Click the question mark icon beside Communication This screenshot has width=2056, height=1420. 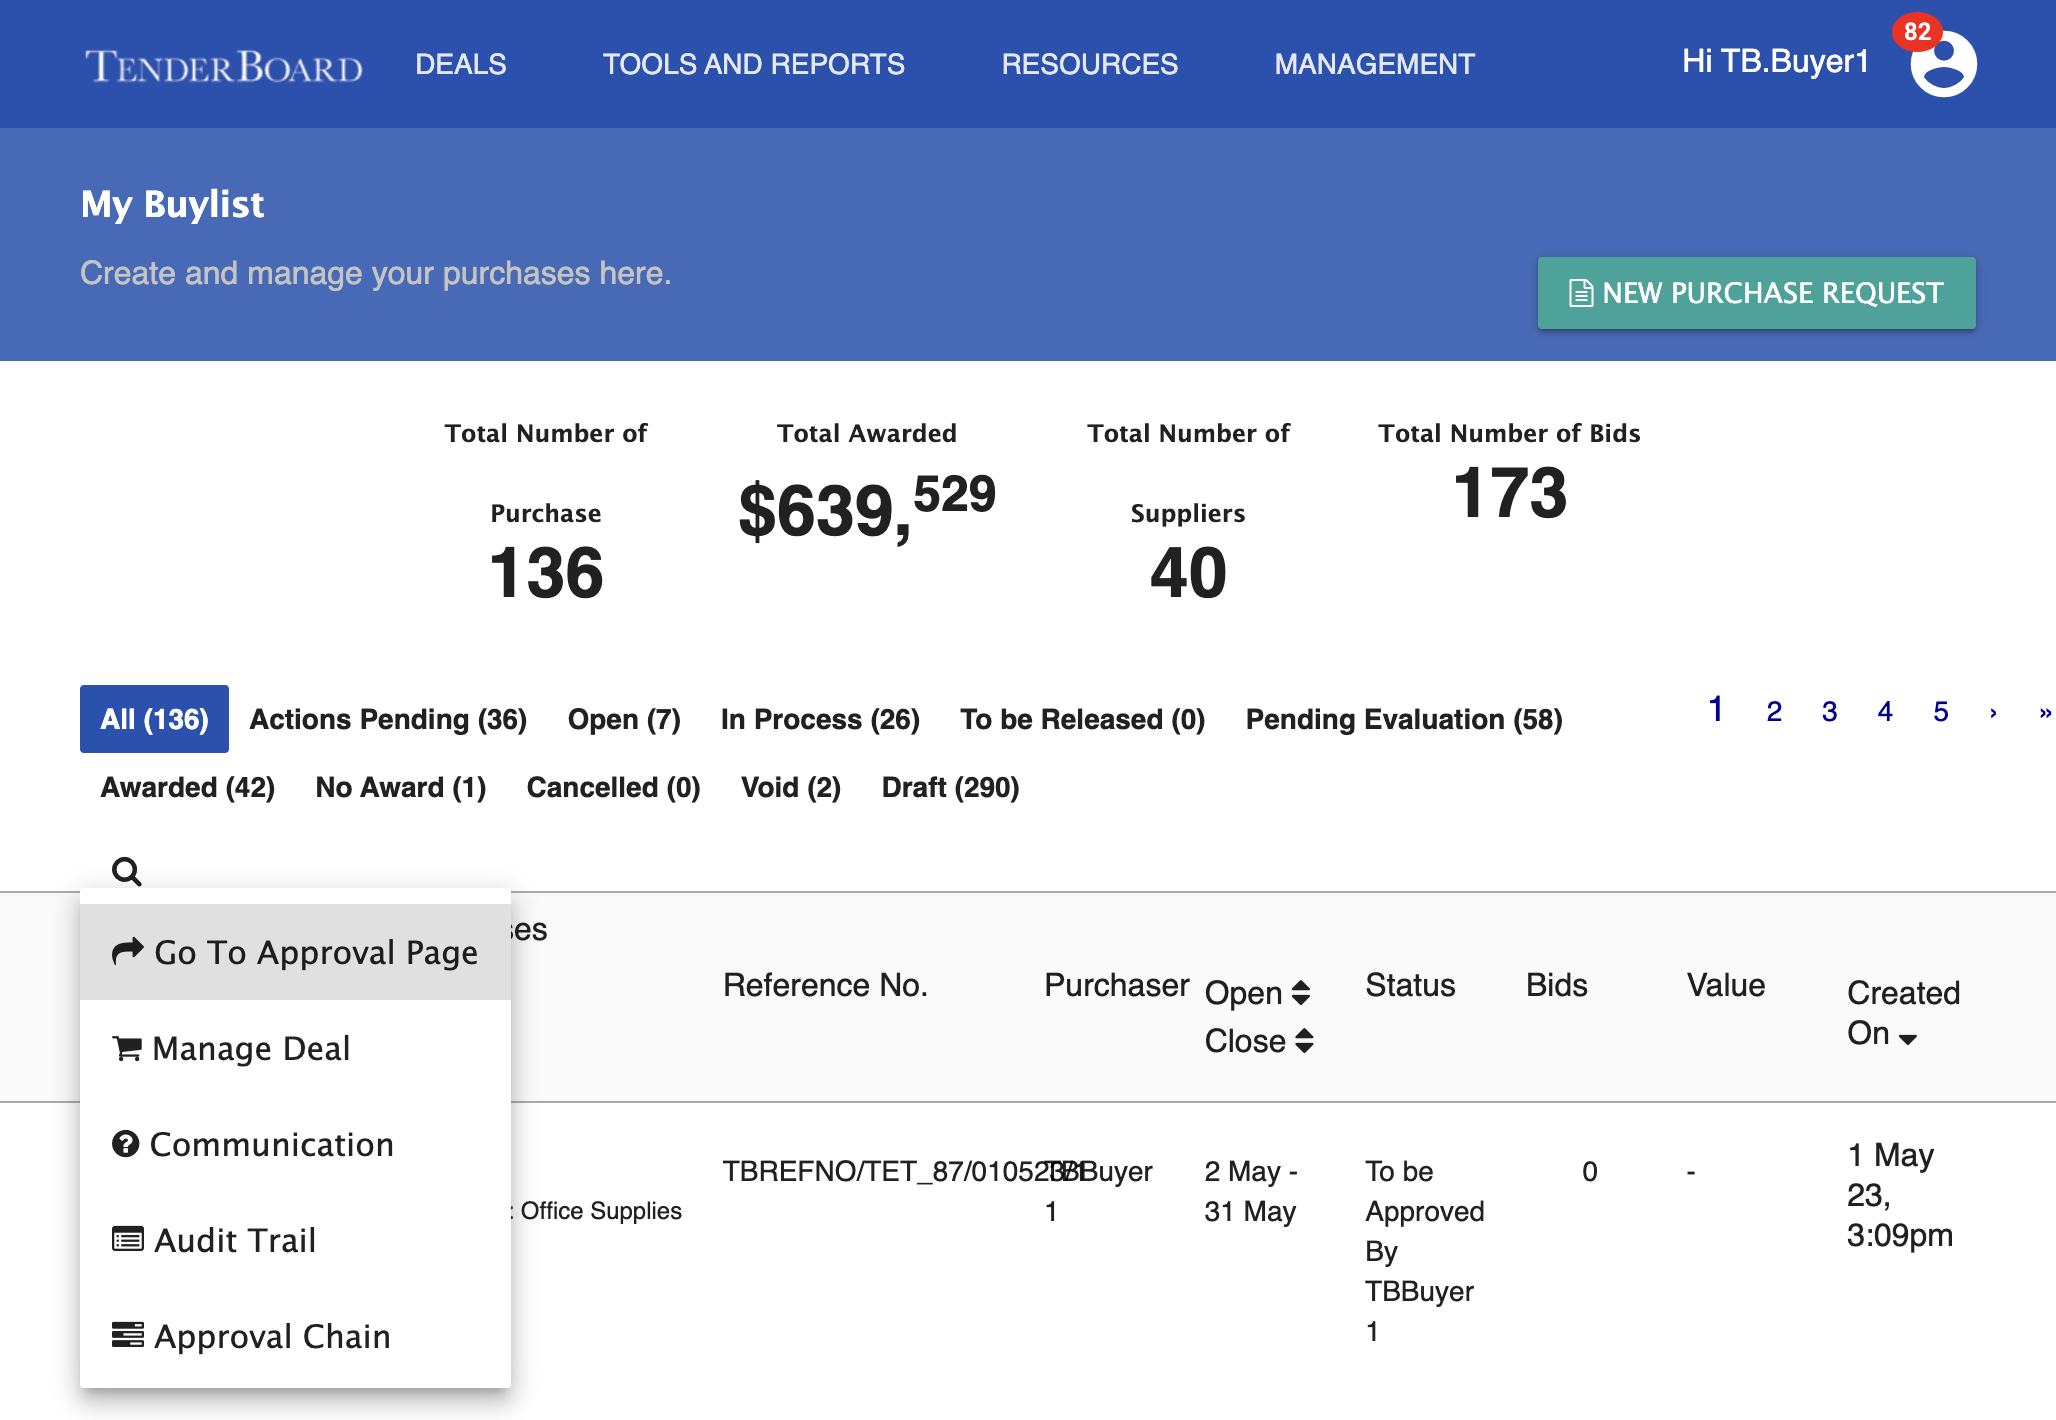pyautogui.click(x=125, y=1143)
